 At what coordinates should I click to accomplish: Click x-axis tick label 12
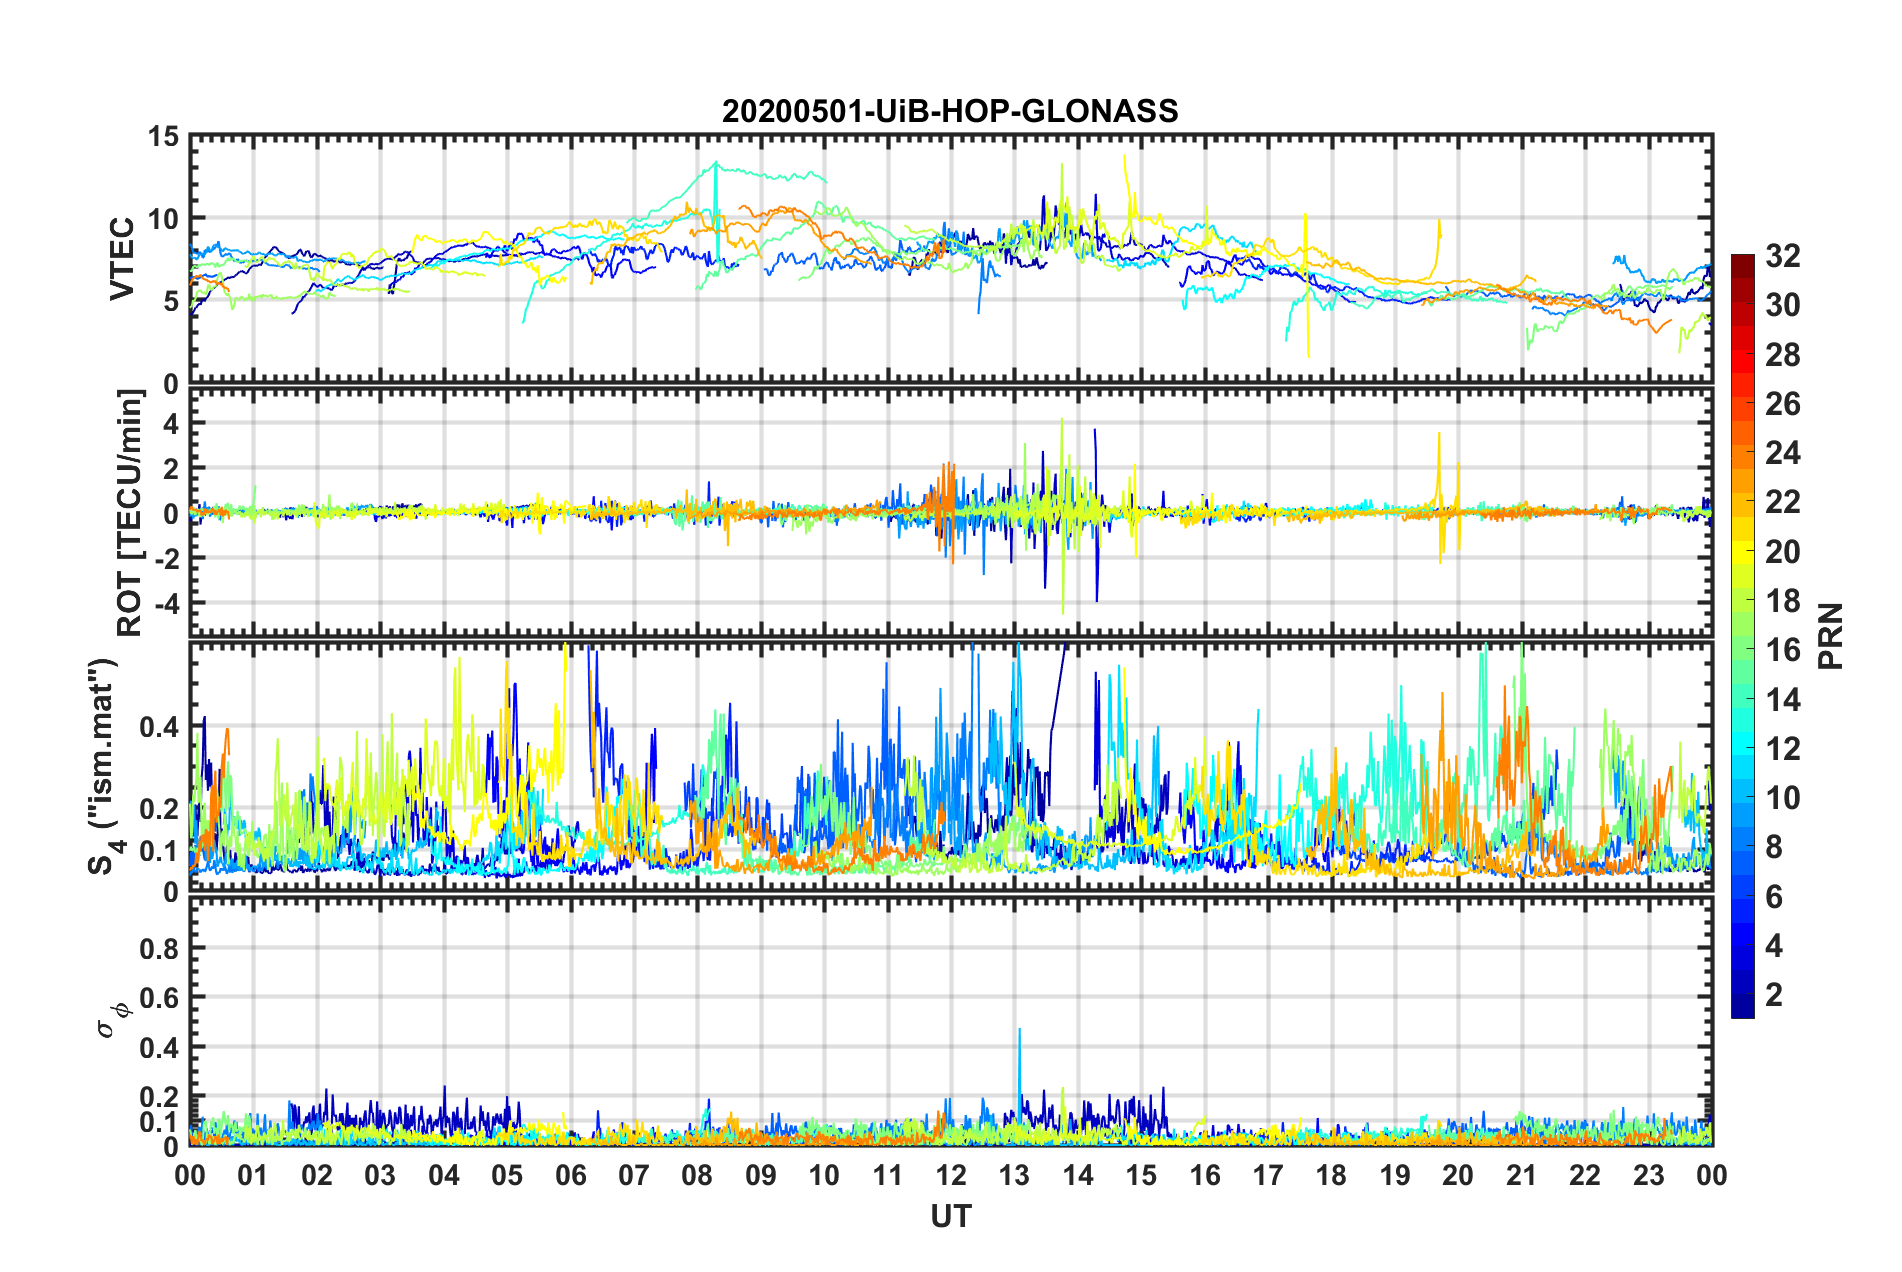point(951,1175)
